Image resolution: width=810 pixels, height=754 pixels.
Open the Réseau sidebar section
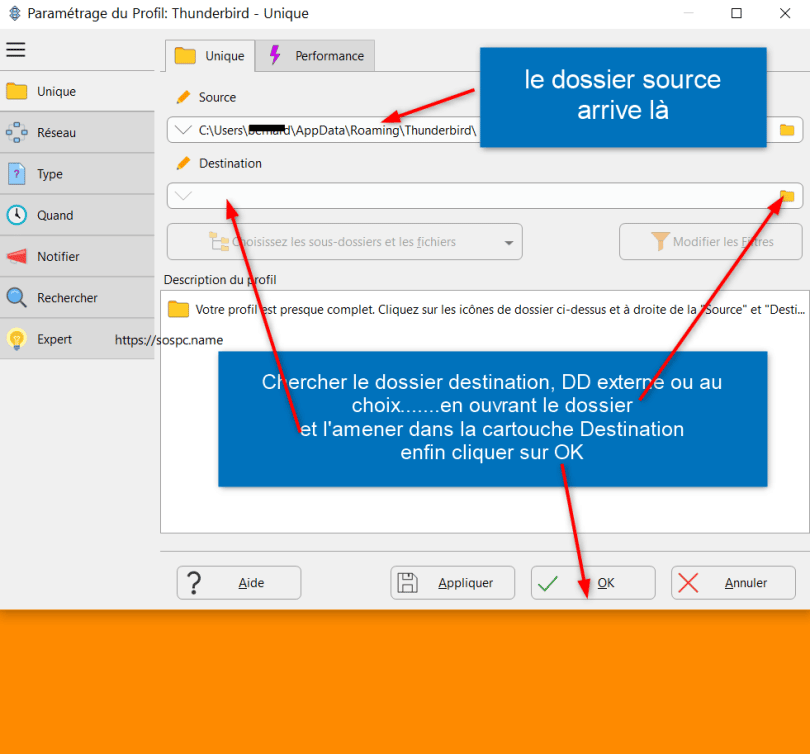point(77,133)
